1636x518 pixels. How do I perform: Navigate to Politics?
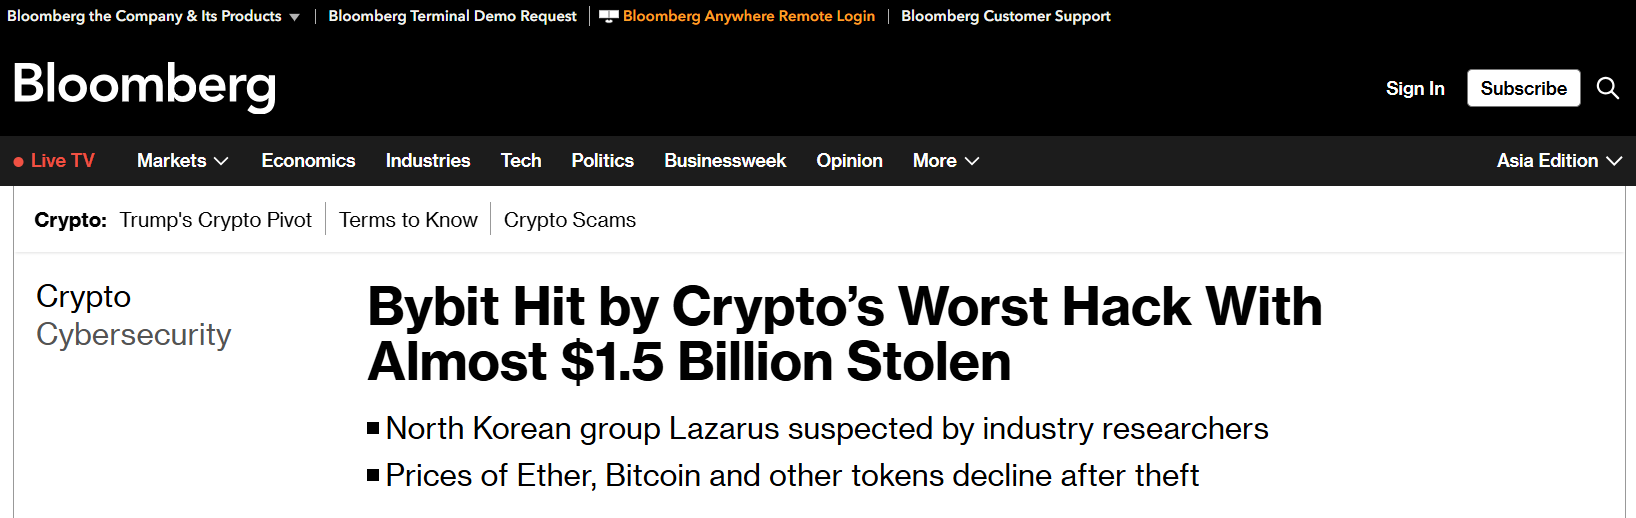click(603, 161)
